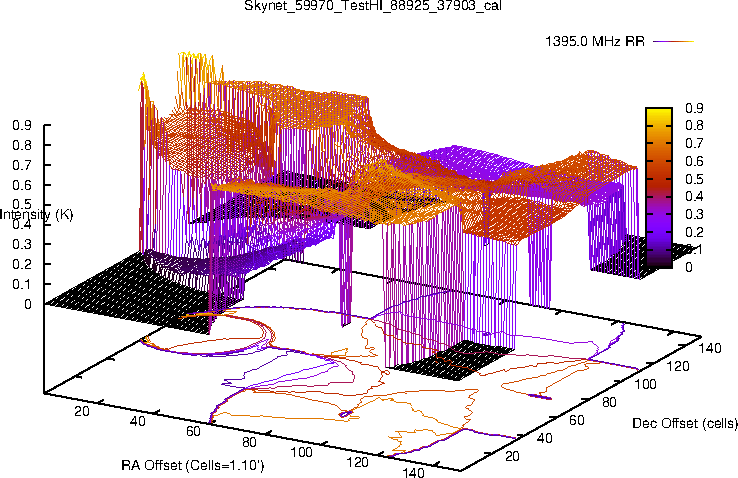Select the 0.7 label on the color bar
This screenshot has height=478, width=738.
point(694,143)
